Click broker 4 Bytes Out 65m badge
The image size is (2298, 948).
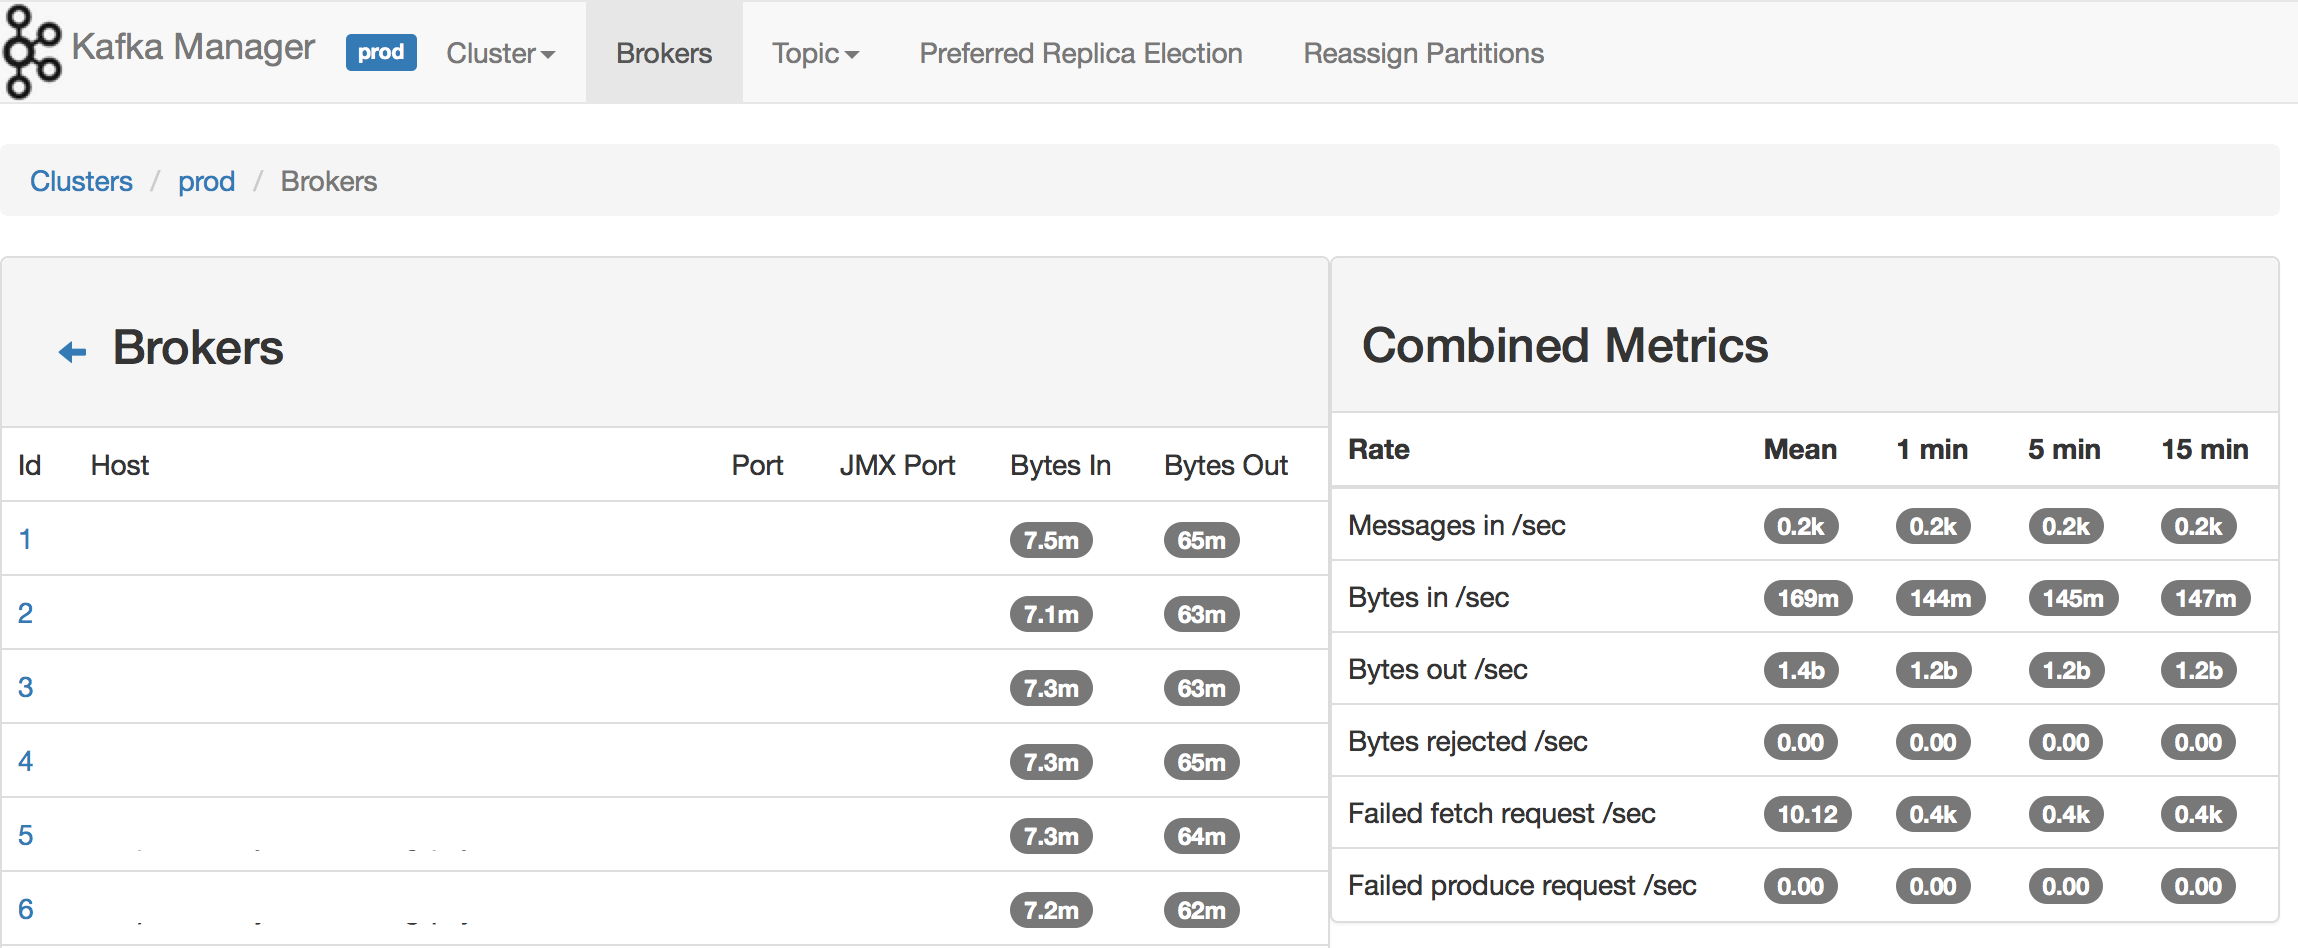pyautogui.click(x=1201, y=762)
